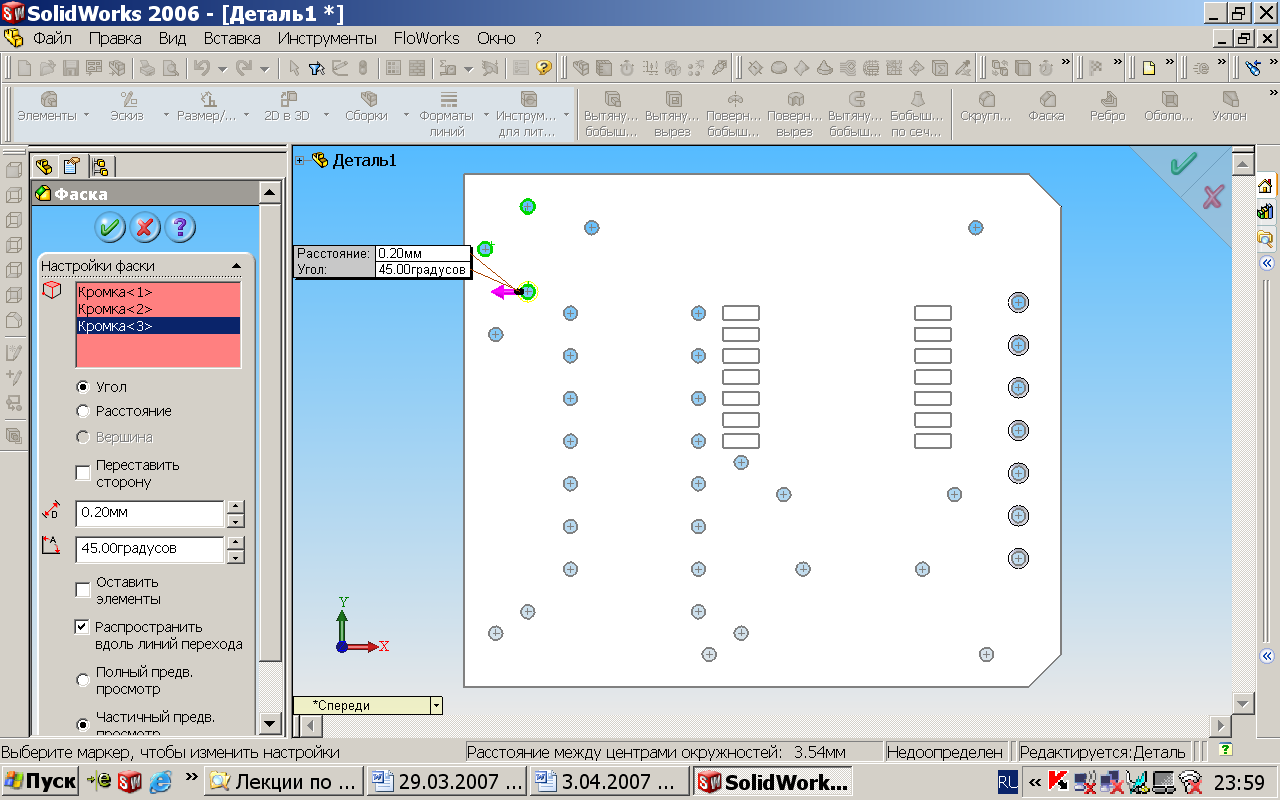Enable the Оставить элементы checkbox

tap(84, 590)
